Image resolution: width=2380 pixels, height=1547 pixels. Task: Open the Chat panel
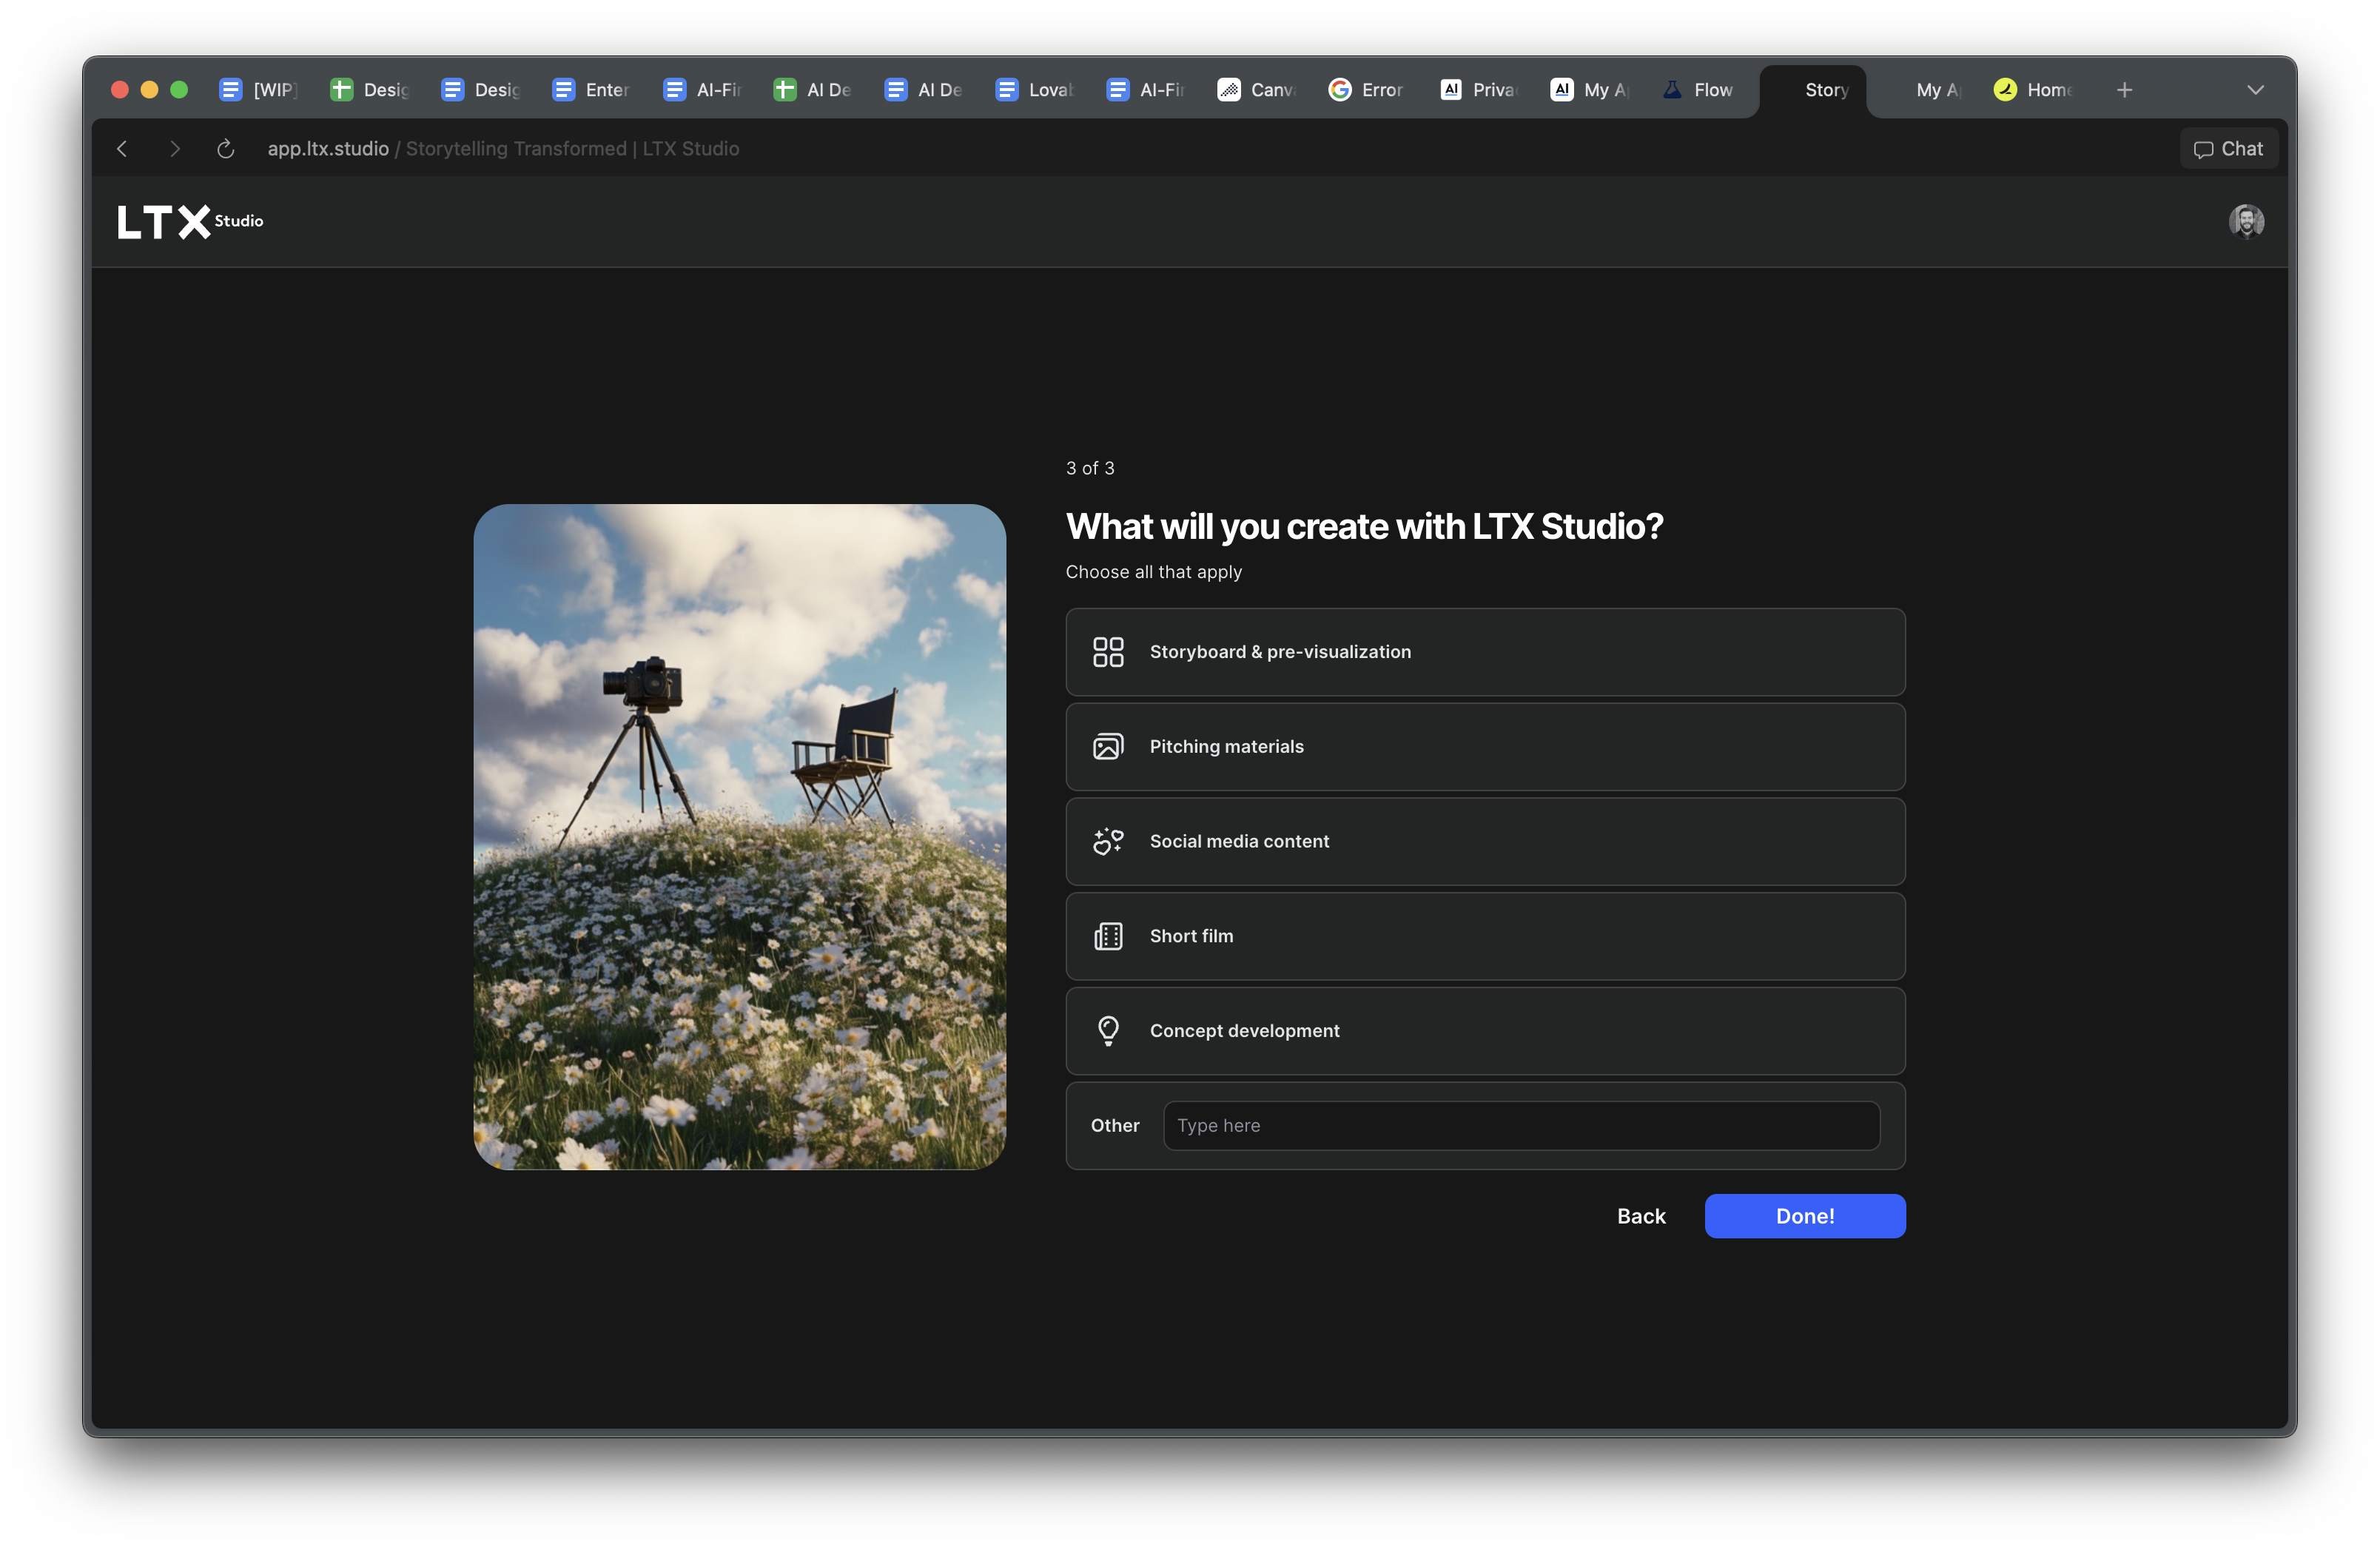coord(2228,149)
